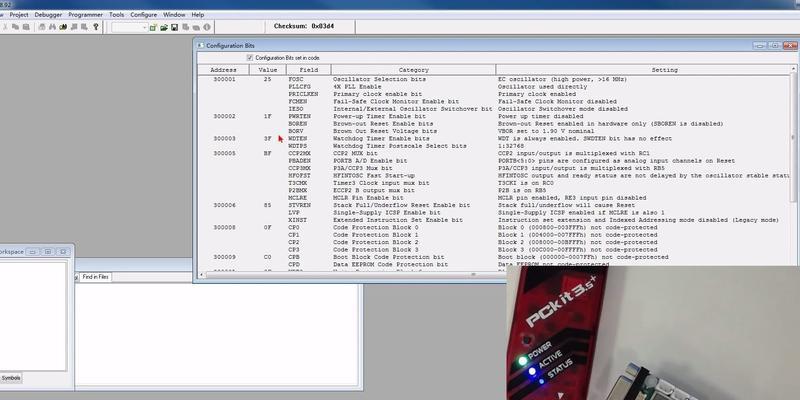Viewport: 800px width, 400px height.
Task: Select the 1:32768 watchdog postscale setting
Action: click(510, 146)
